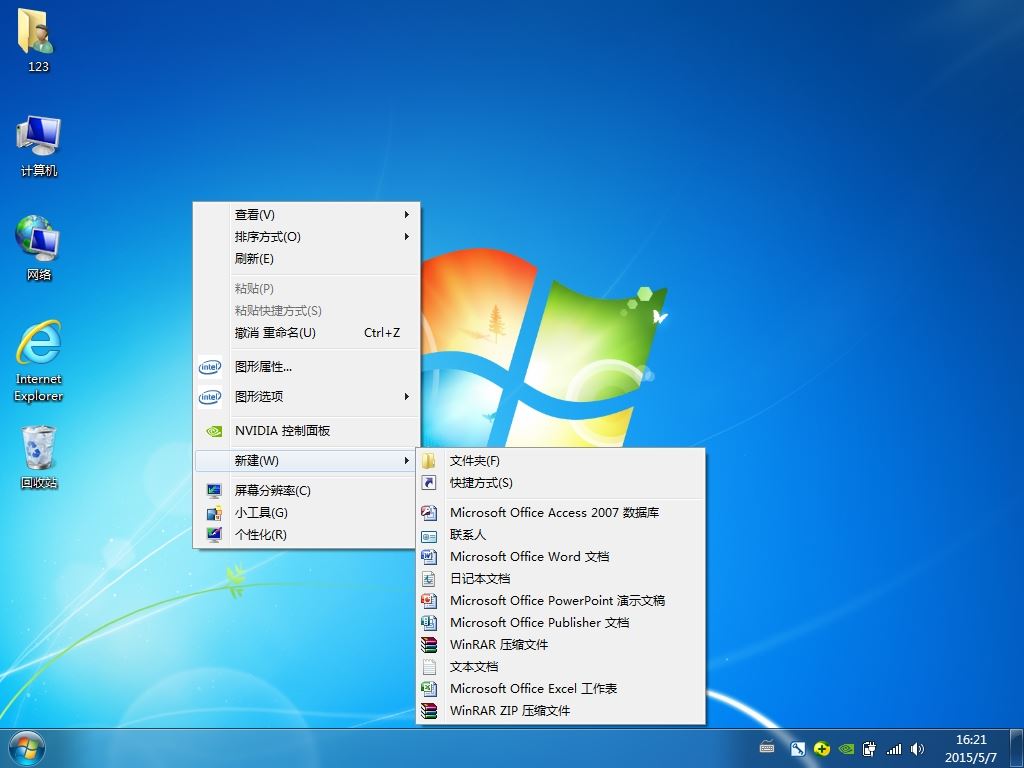
Task: Click the Ctrl+Z shortcut text
Action: point(382,333)
